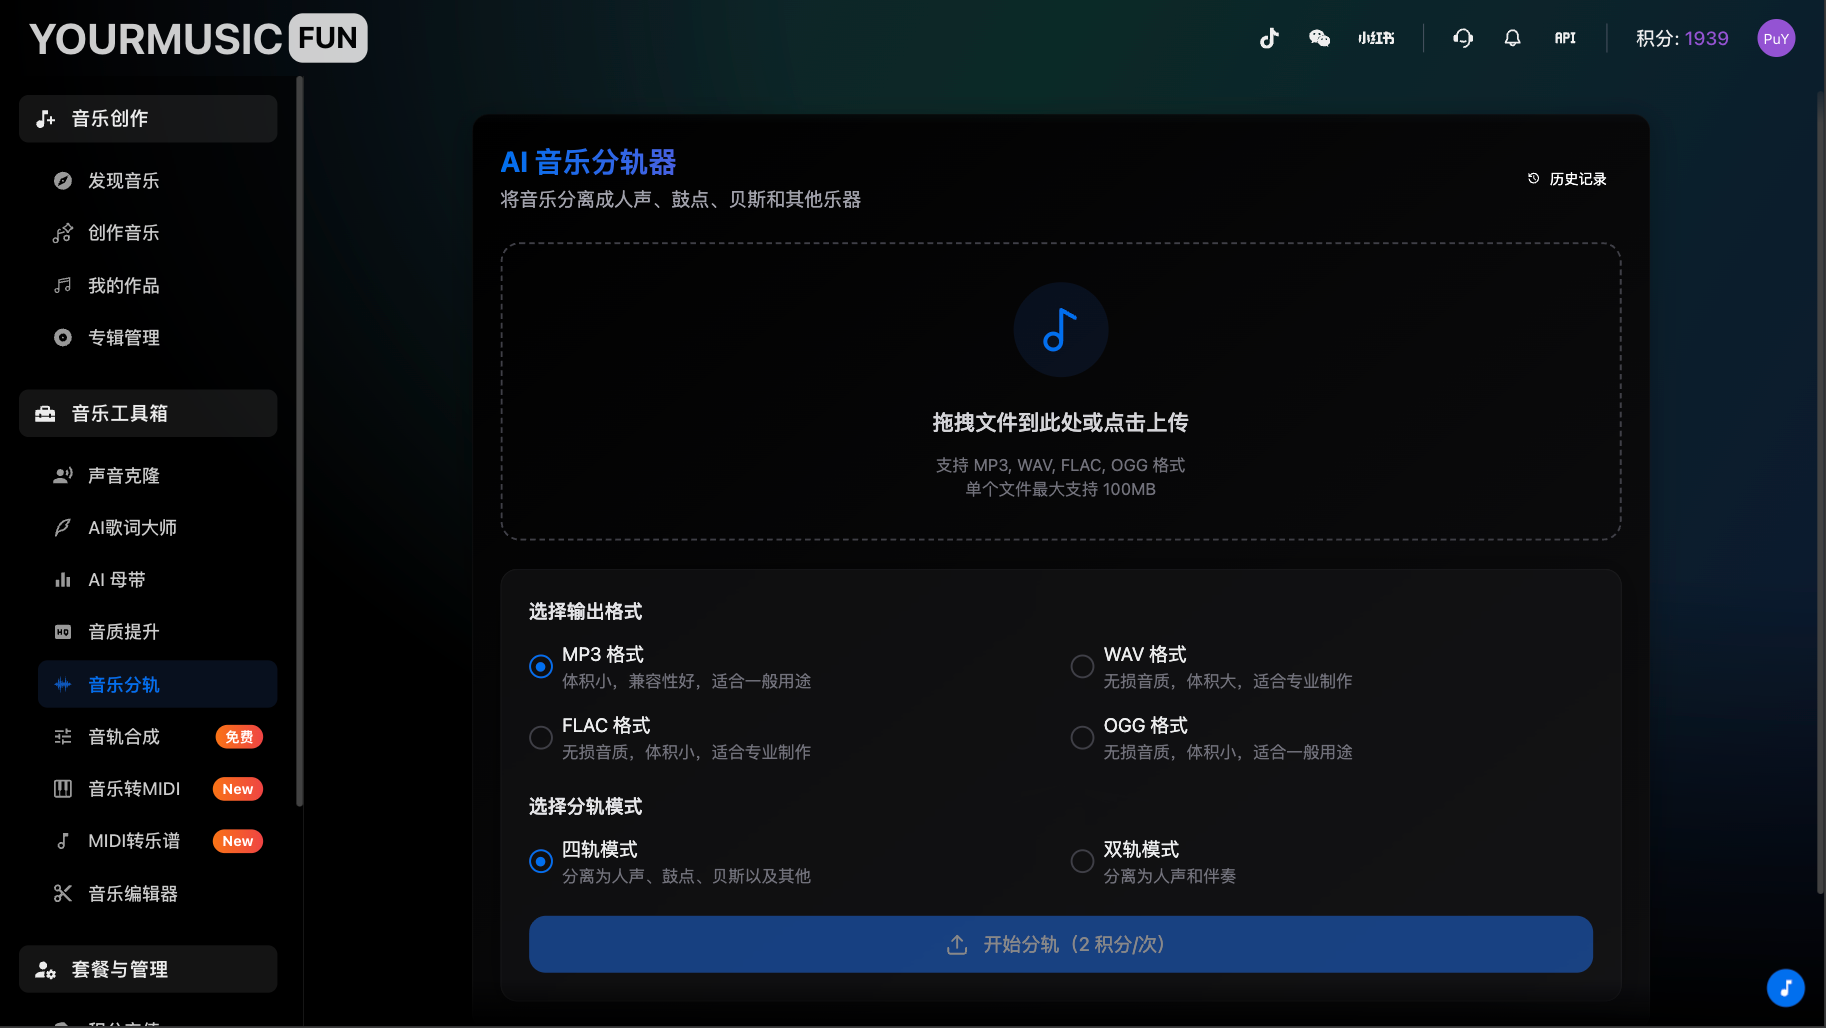Click the 音乐分轨 waveform icon
The height and width of the screenshot is (1028, 1826).
tap(63, 684)
